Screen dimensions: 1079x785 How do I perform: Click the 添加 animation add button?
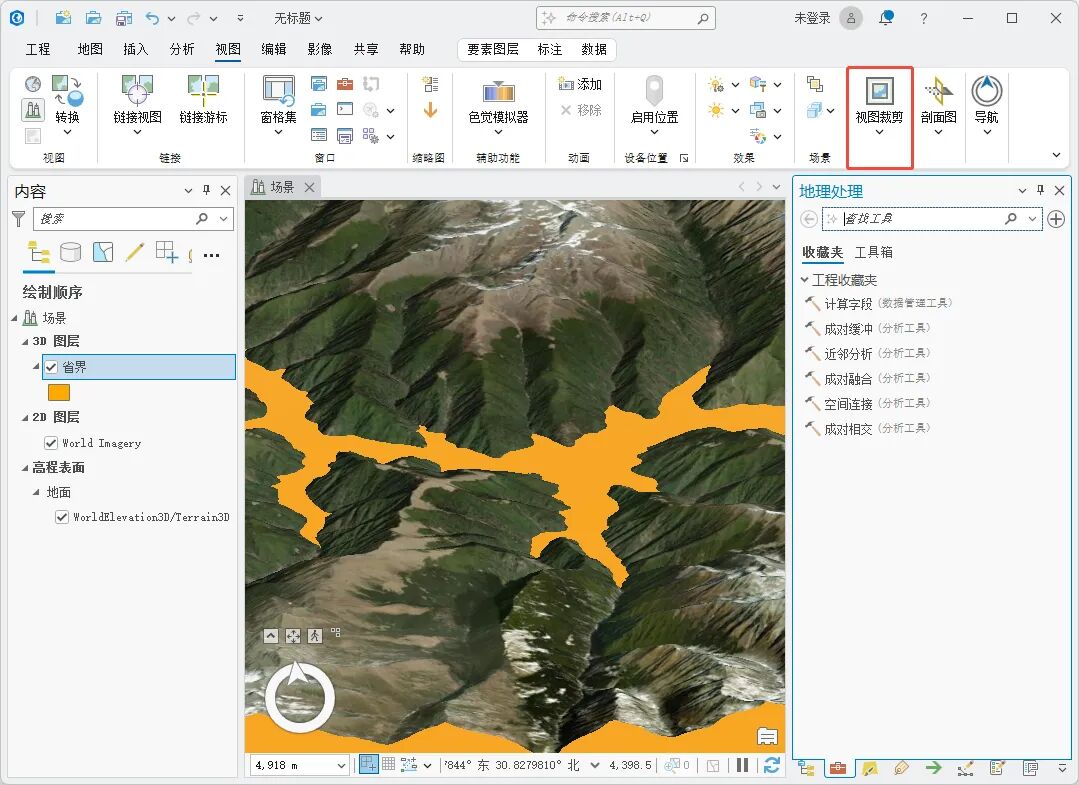580,84
